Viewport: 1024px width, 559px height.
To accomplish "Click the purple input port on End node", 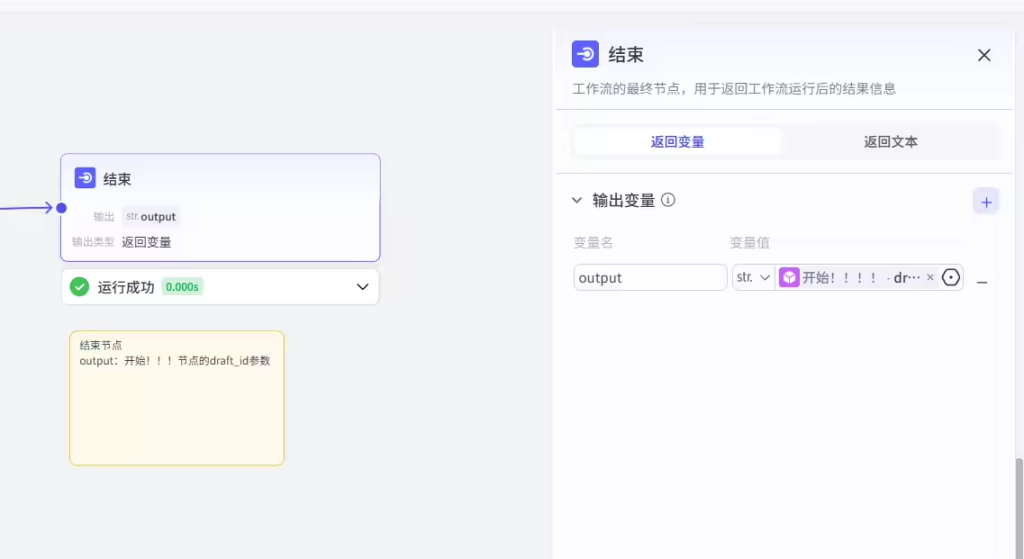I will tap(61, 208).
